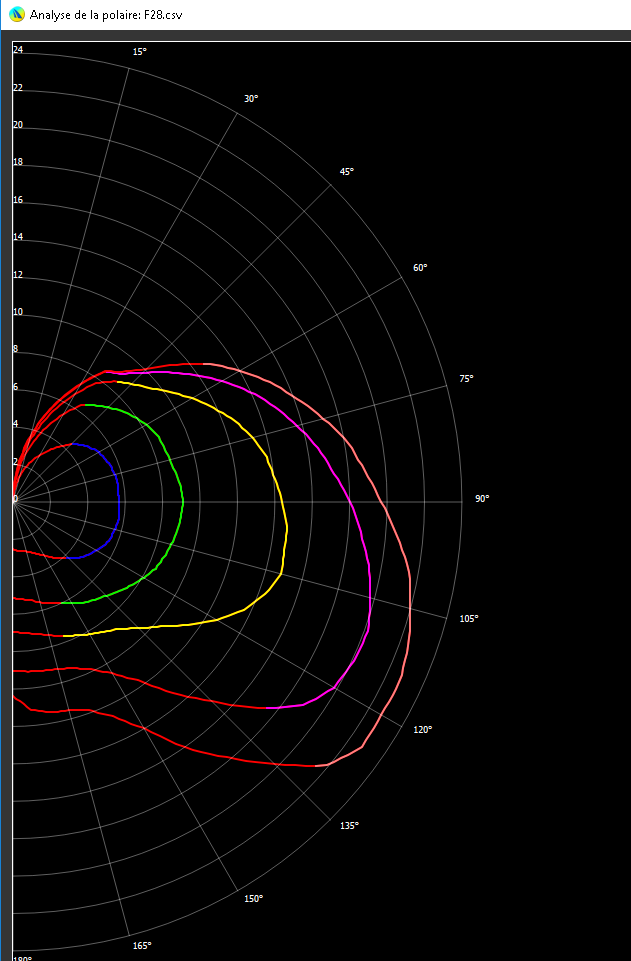Click the 150° angle label
This screenshot has width=631, height=961.
click(x=254, y=898)
